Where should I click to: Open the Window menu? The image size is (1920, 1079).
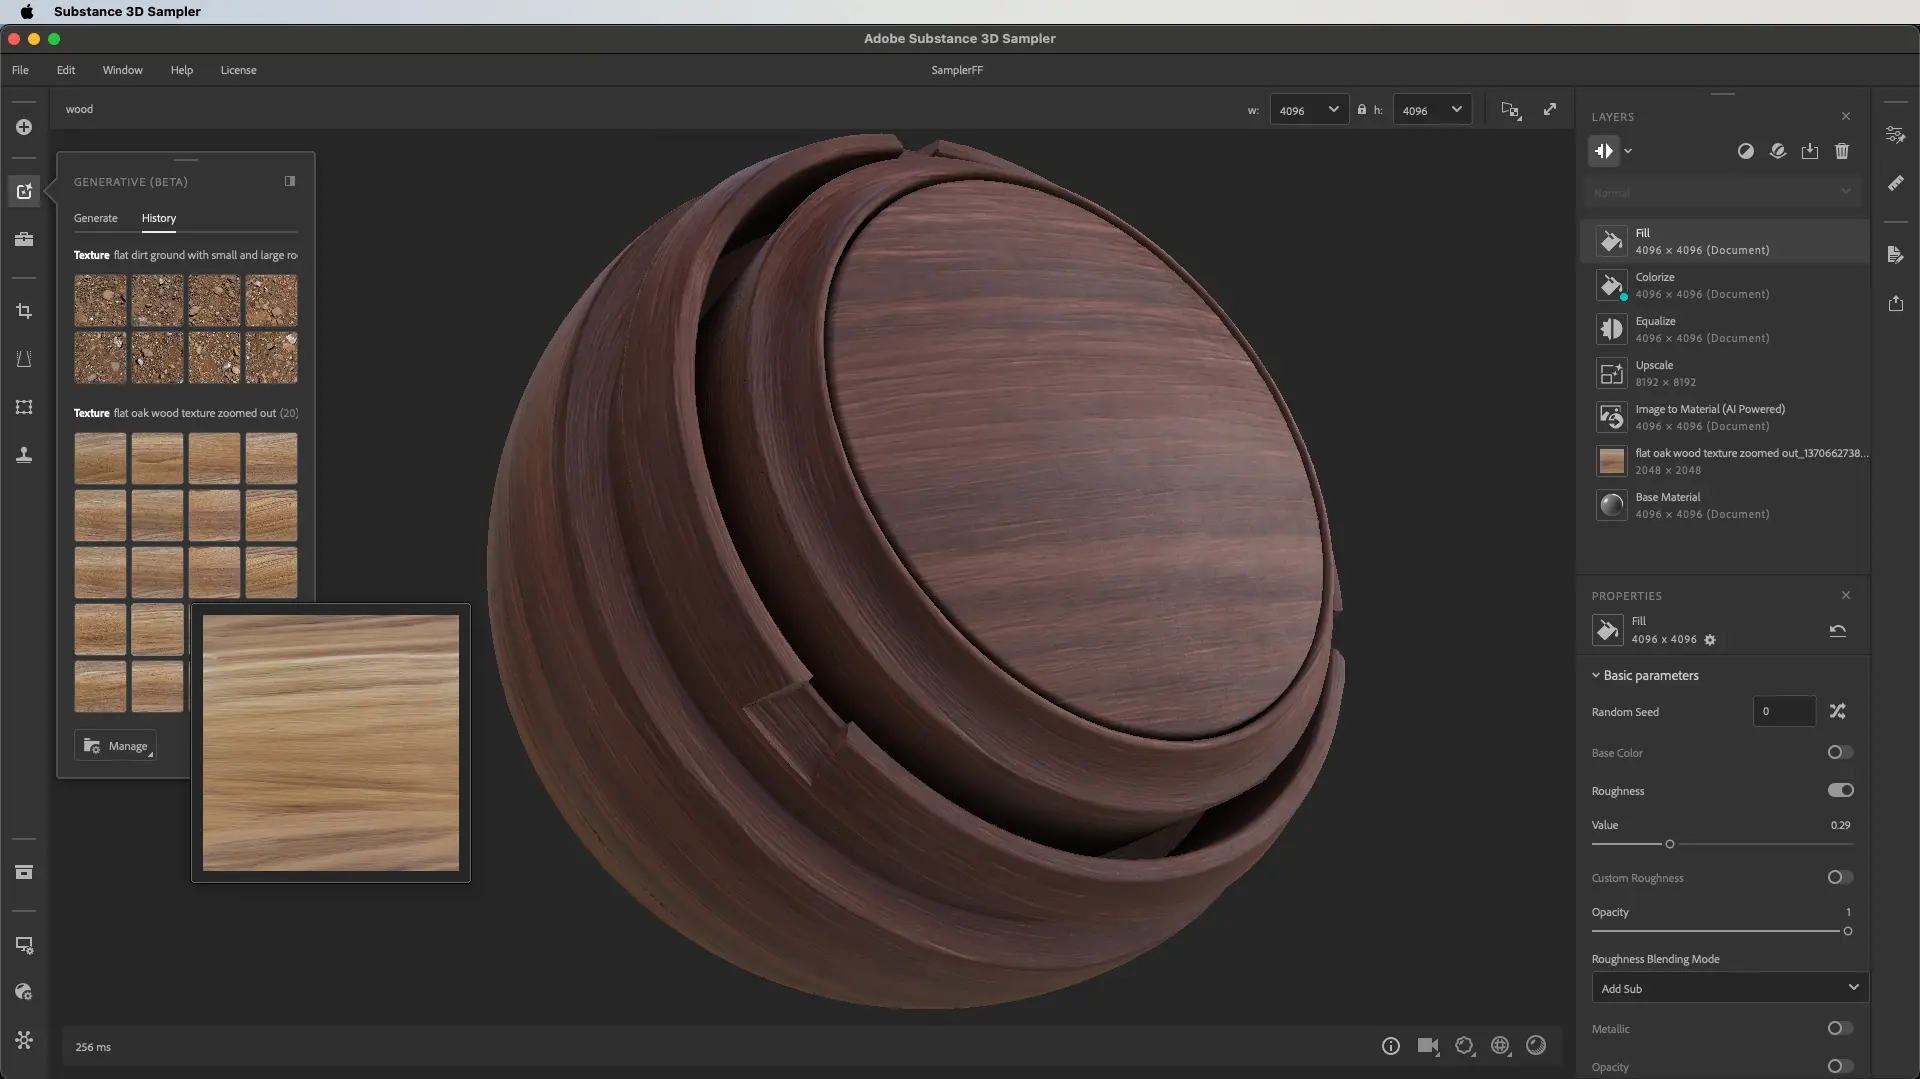[122, 70]
